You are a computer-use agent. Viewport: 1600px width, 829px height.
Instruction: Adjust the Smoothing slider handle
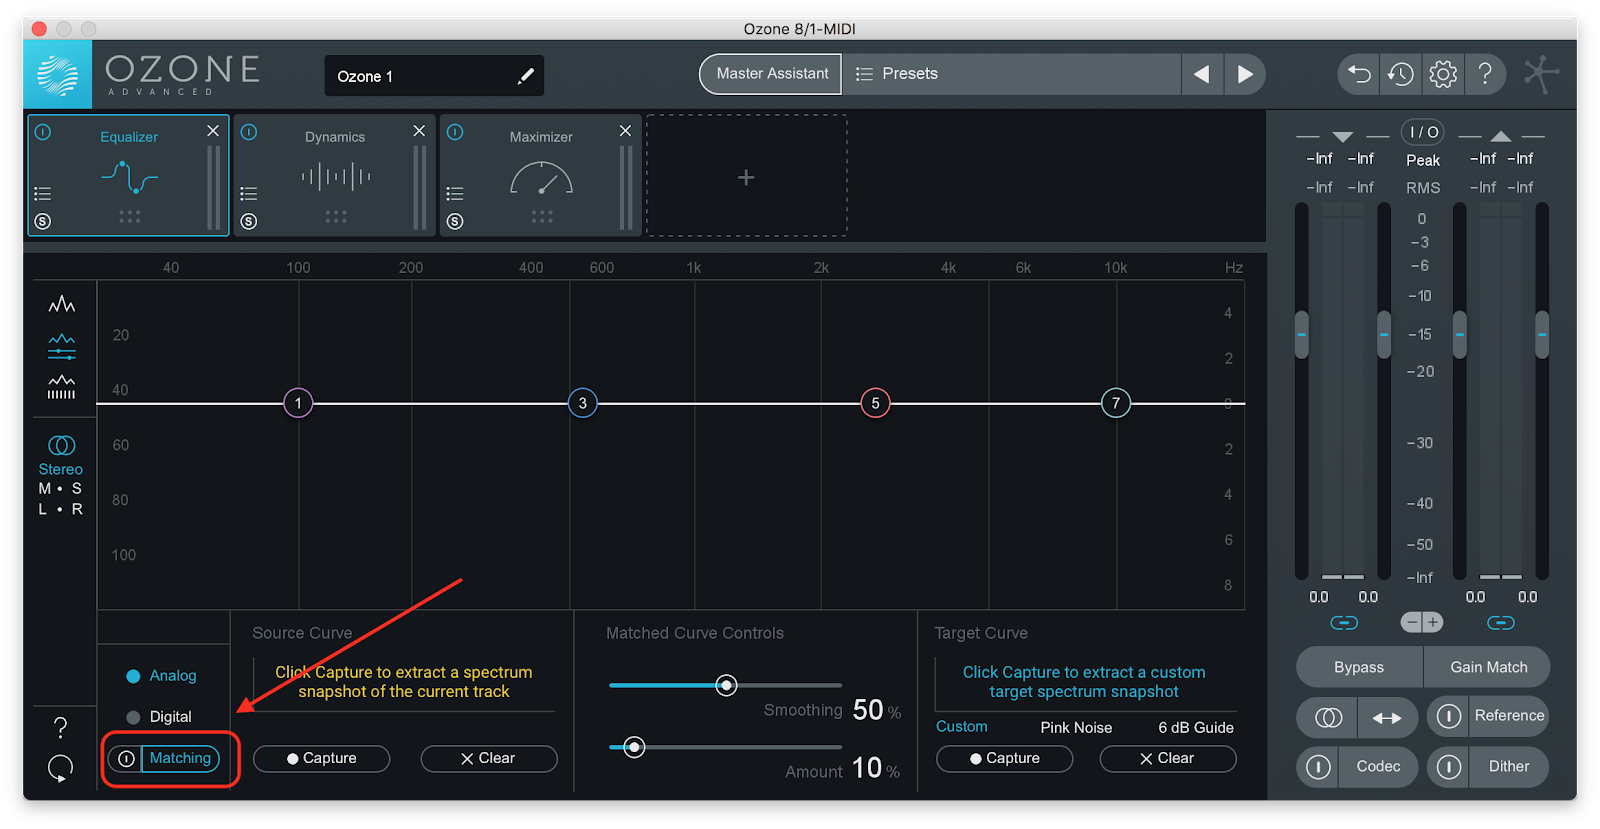[727, 685]
